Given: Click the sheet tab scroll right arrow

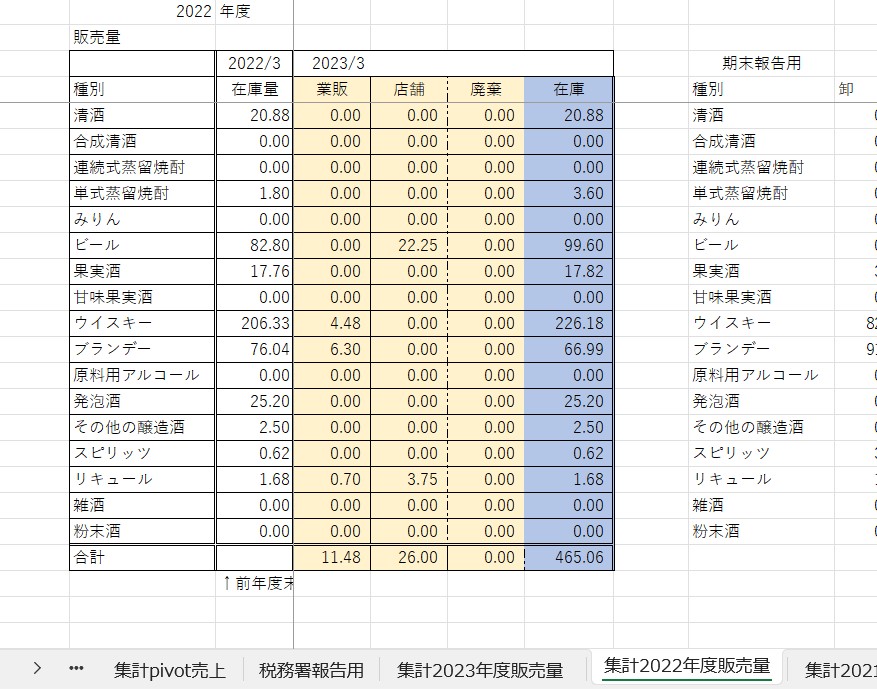Looking at the screenshot, I should coord(37,668).
